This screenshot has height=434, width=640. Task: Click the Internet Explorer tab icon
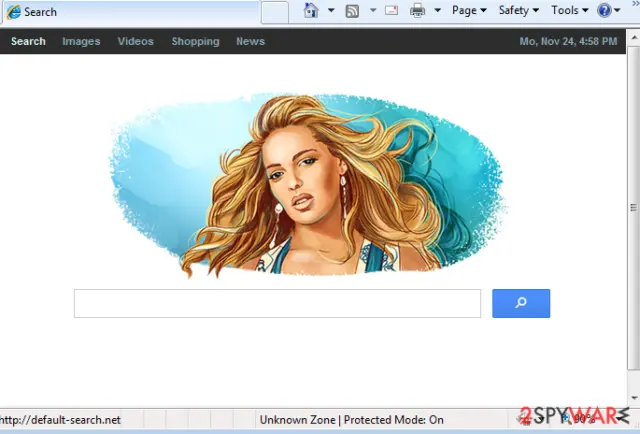click(x=13, y=12)
